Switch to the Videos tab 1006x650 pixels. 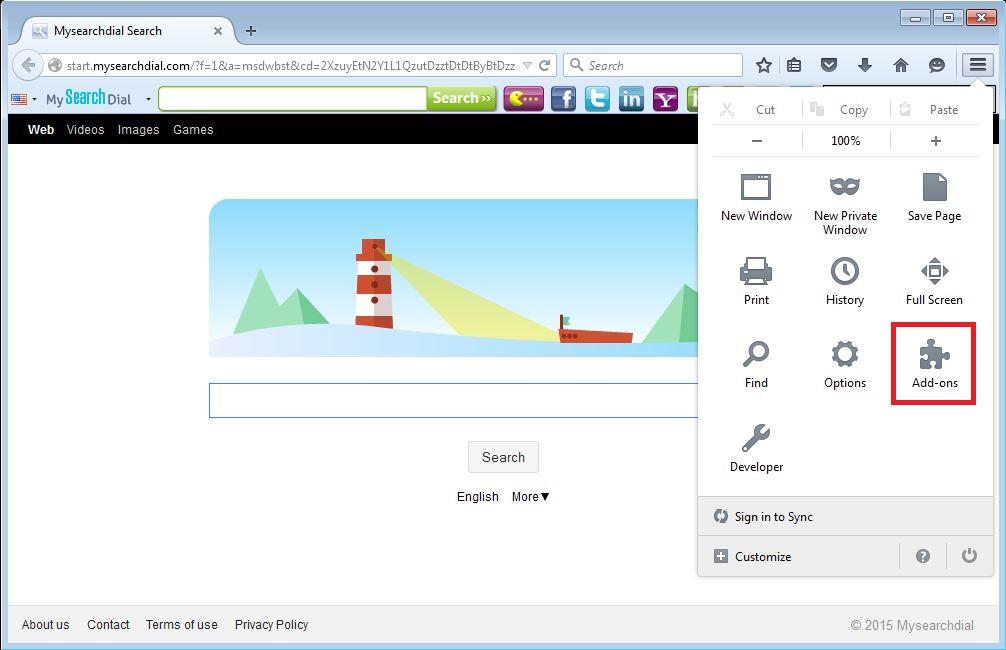click(85, 129)
